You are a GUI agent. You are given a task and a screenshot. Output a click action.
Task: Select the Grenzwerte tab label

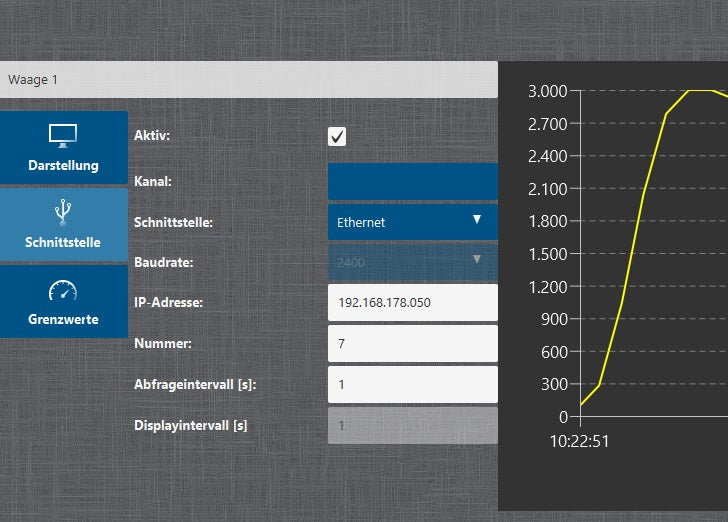coord(63,320)
